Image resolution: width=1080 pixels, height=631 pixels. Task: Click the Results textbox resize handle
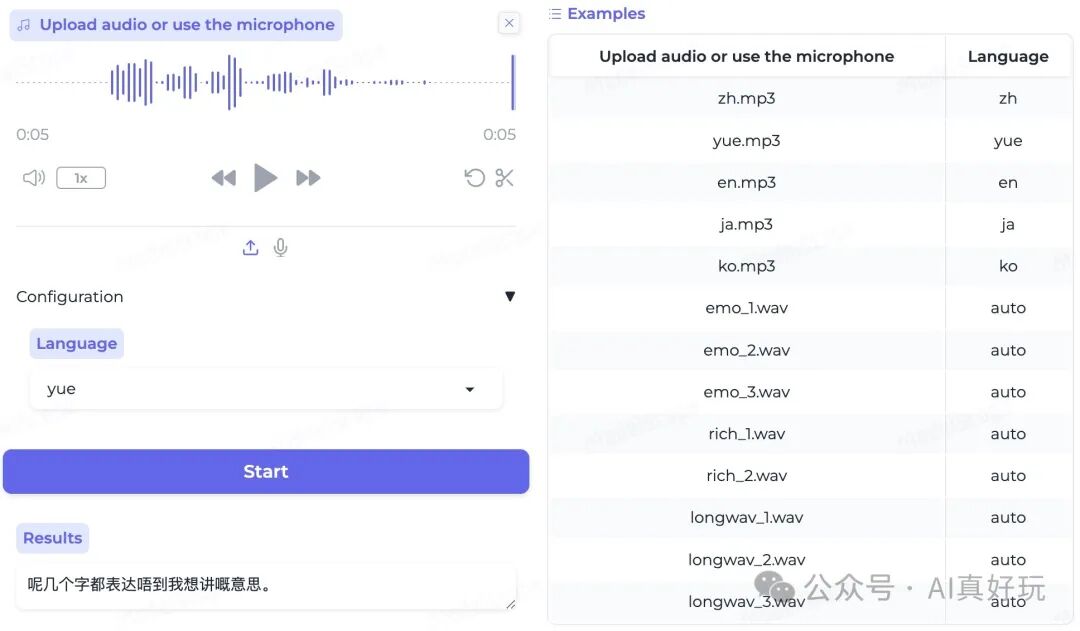pos(510,604)
